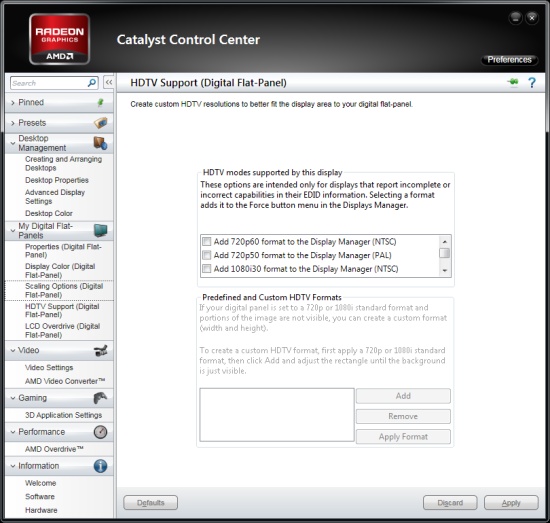Expand the Presets section chevron

coord(13,123)
